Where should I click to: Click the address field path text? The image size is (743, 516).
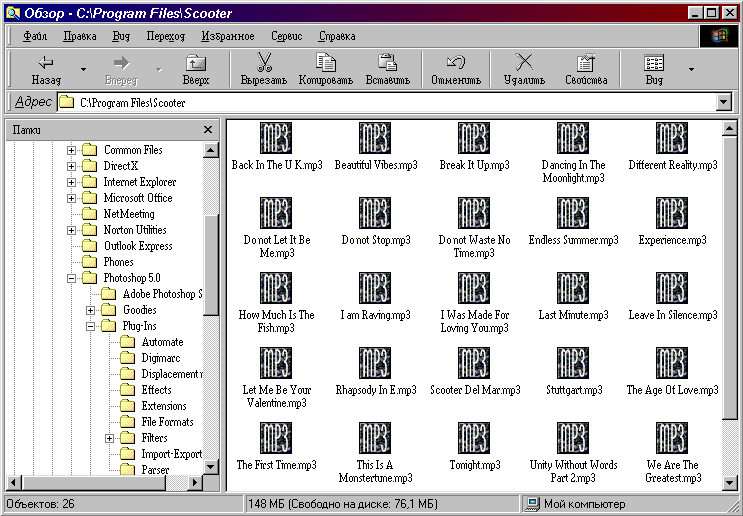point(132,102)
